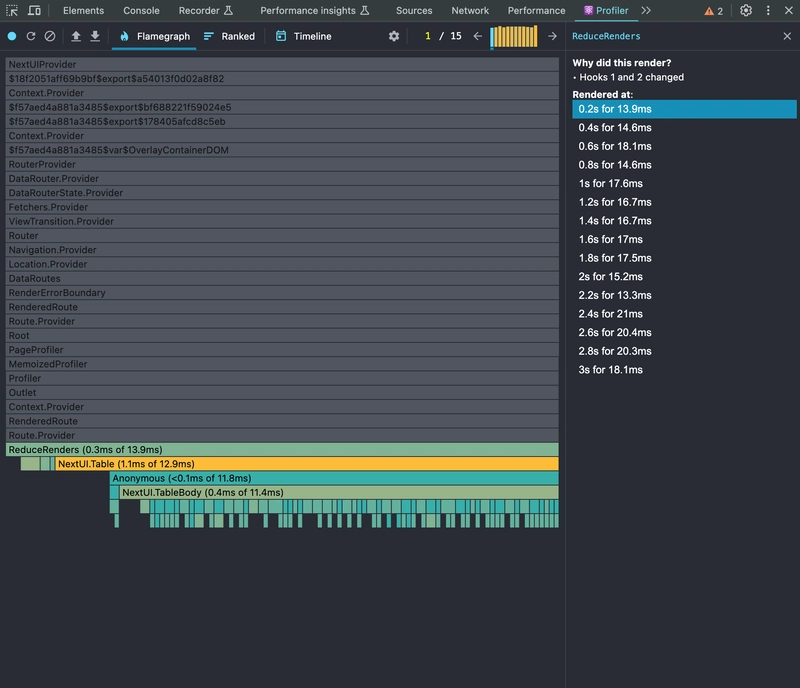Image resolution: width=800 pixels, height=688 pixels.
Task: Click the load profile upload icon
Action: 76,36
